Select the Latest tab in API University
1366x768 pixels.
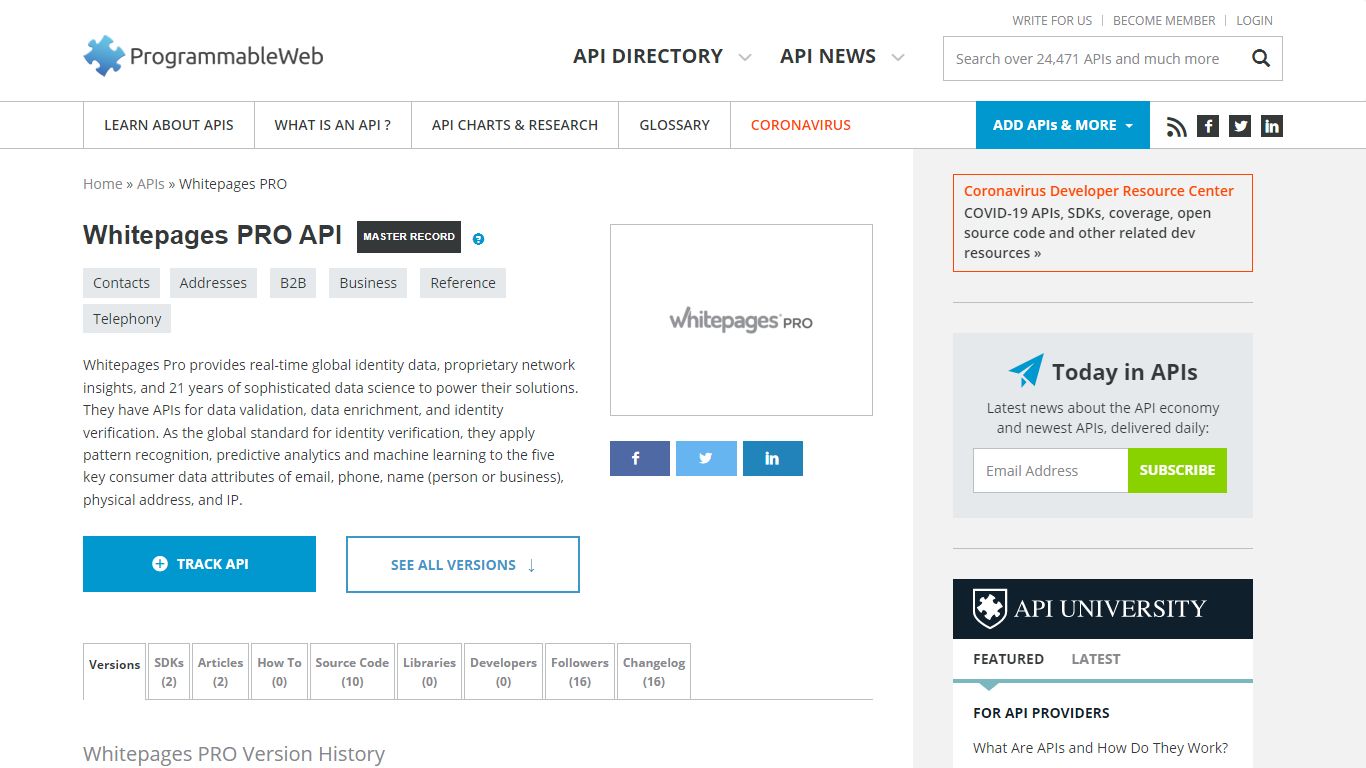1096,659
